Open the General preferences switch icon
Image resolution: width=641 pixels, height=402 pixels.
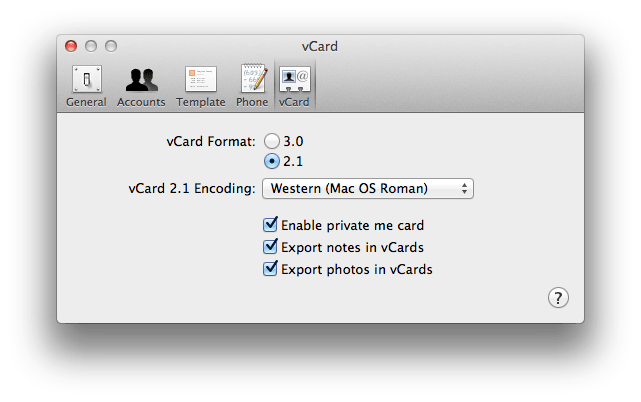coord(87,79)
